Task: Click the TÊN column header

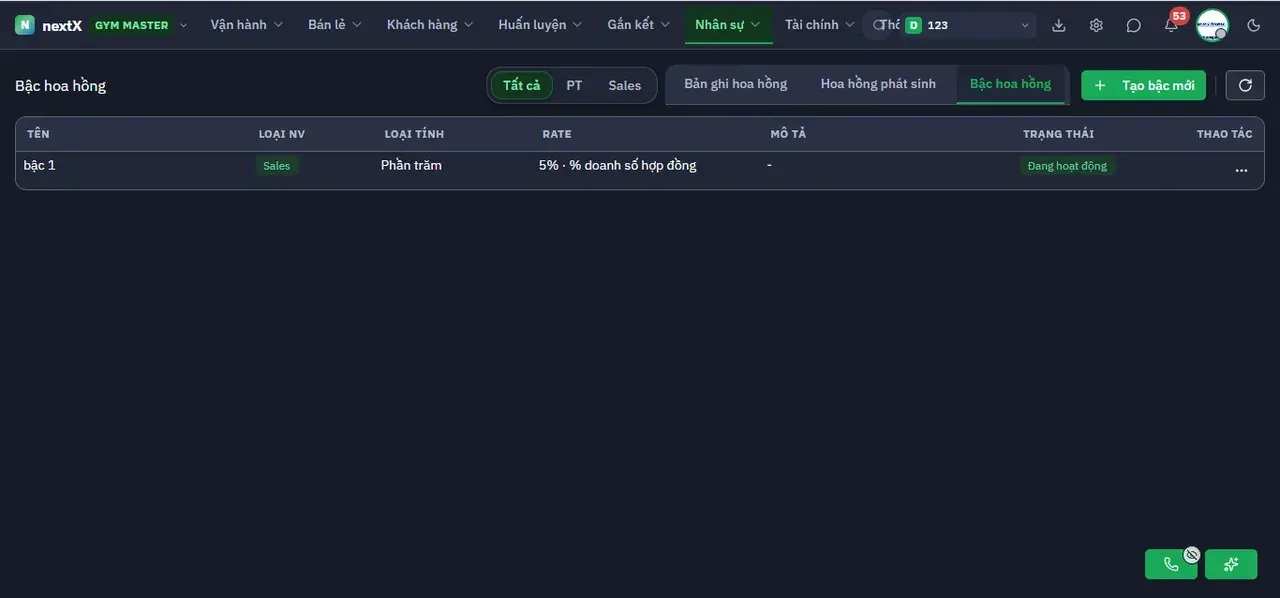Action: [x=38, y=134]
